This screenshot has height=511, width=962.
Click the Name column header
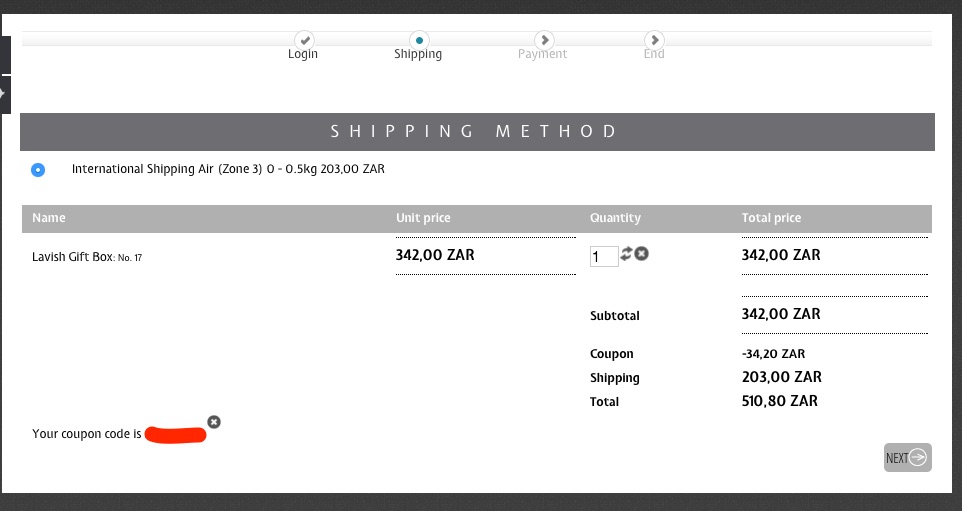(49, 218)
